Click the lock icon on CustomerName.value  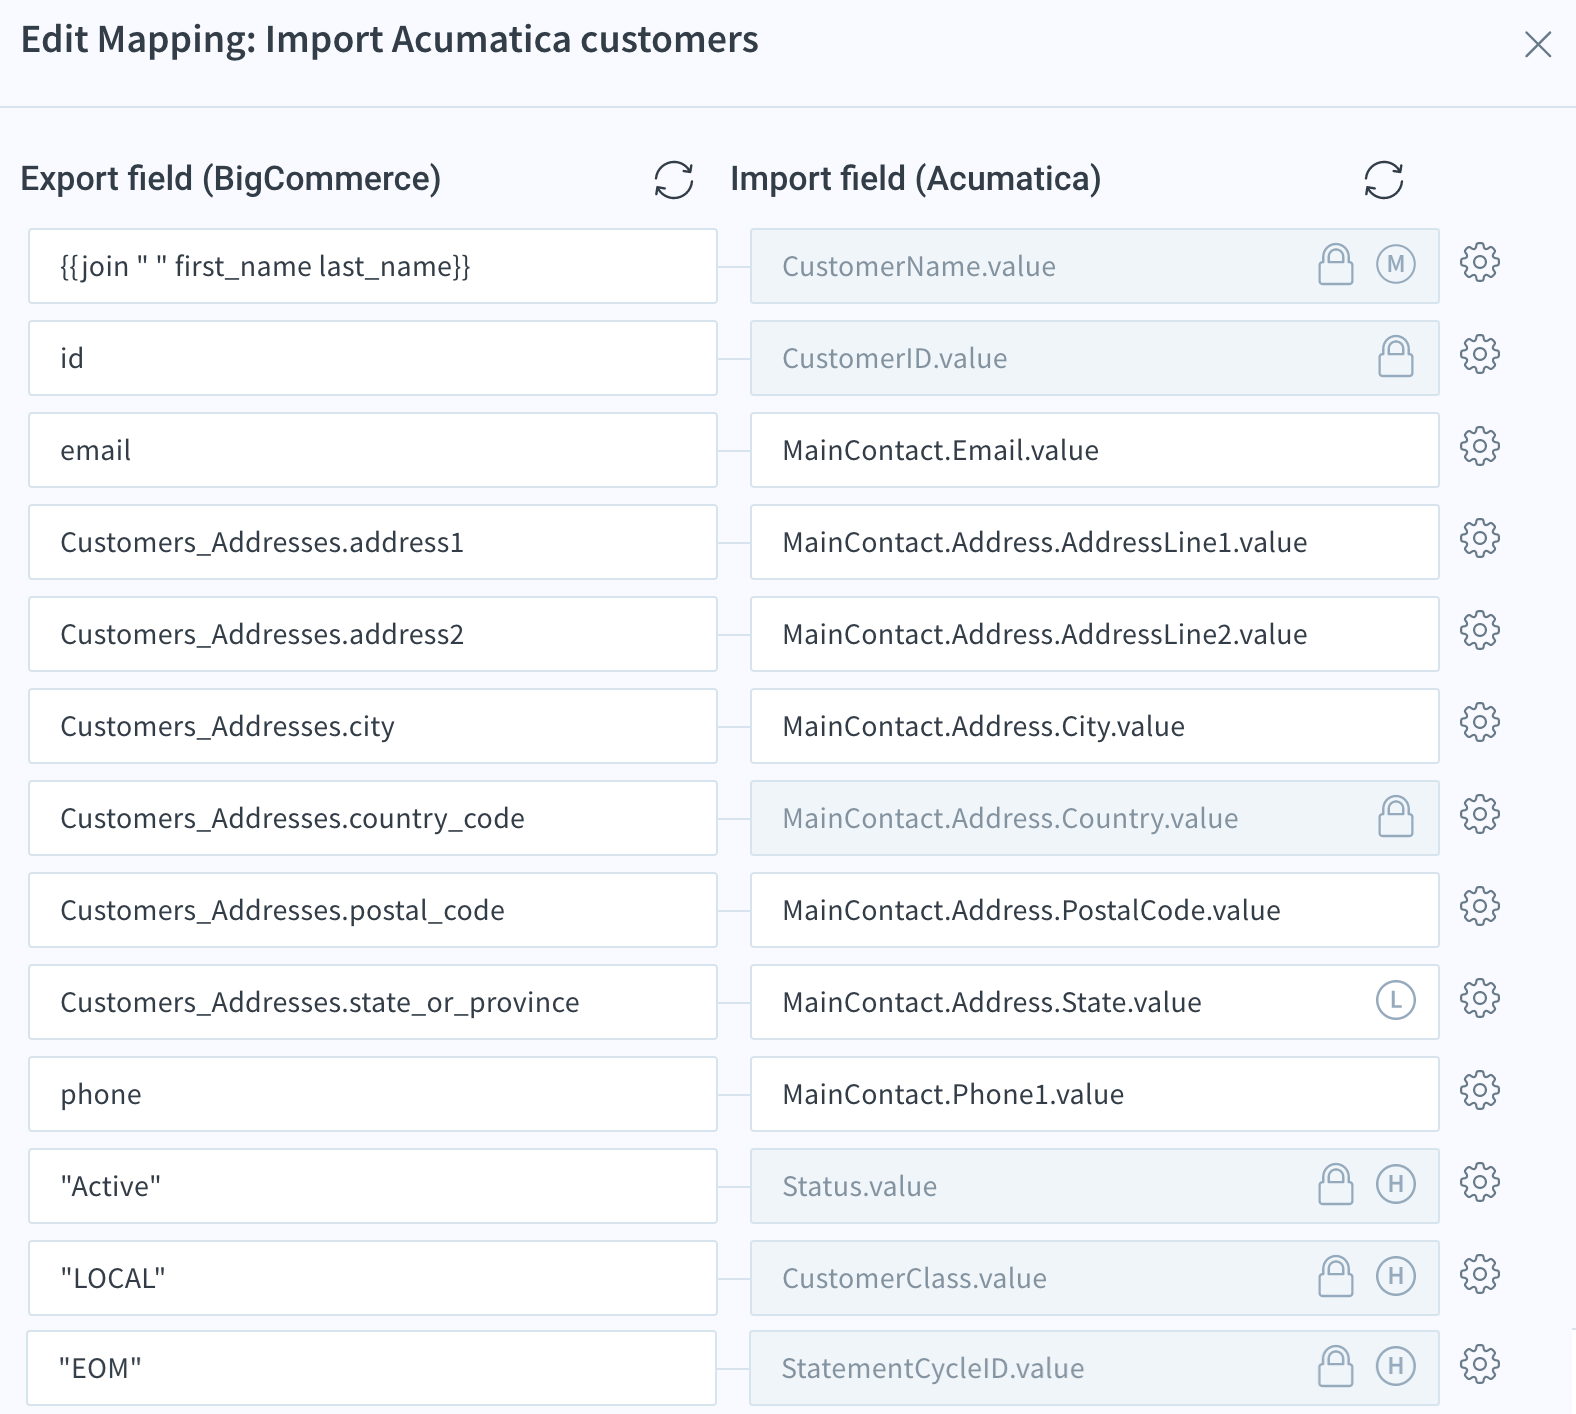point(1336,264)
